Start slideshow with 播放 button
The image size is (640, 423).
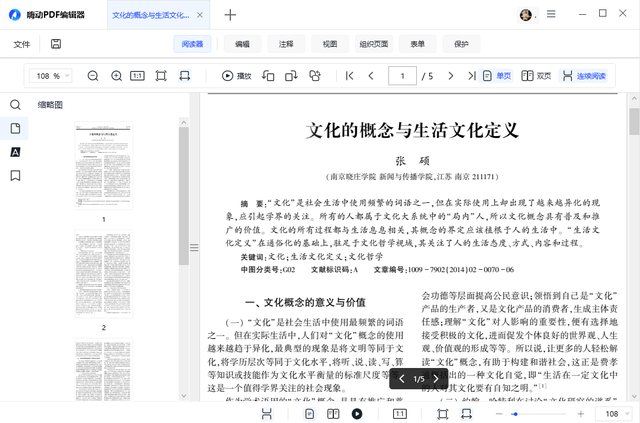coord(236,76)
